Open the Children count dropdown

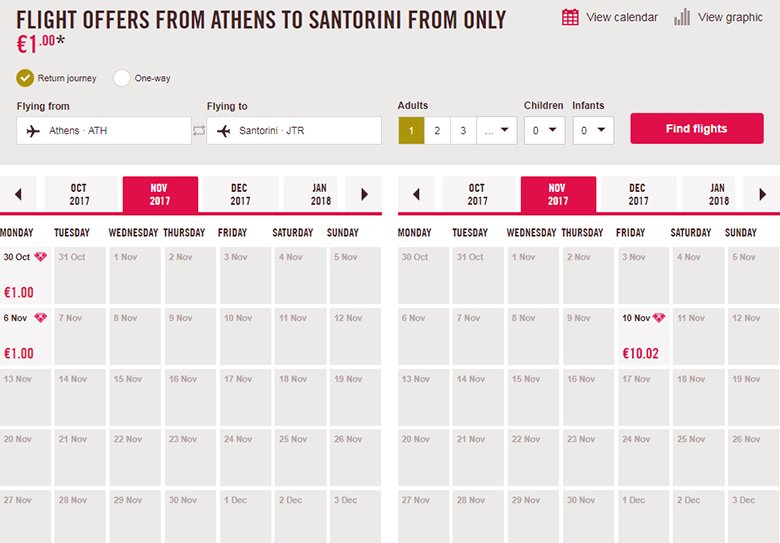[x=545, y=130]
